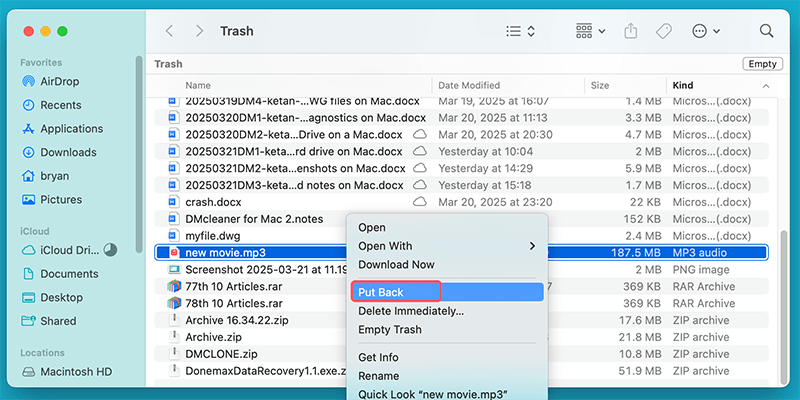800x400 pixels.
Task: Select the file crash.docx
Action: (x=213, y=202)
